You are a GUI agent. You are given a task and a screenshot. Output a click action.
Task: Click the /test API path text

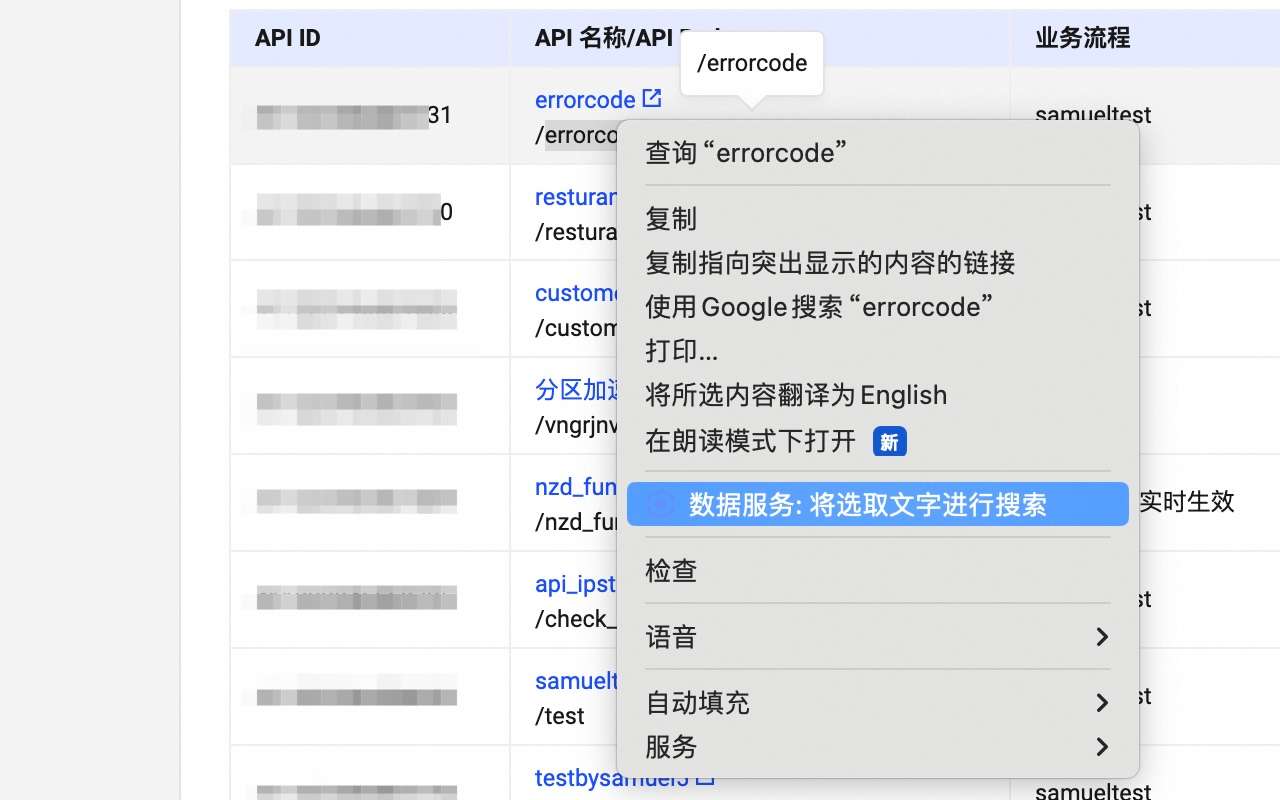click(560, 716)
